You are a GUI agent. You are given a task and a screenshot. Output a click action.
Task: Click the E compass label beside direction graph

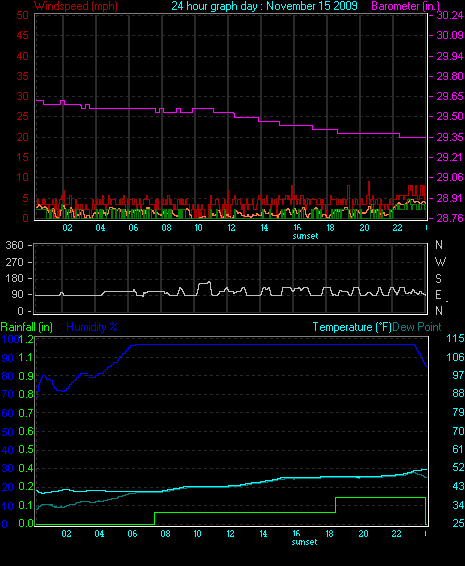coord(438,295)
